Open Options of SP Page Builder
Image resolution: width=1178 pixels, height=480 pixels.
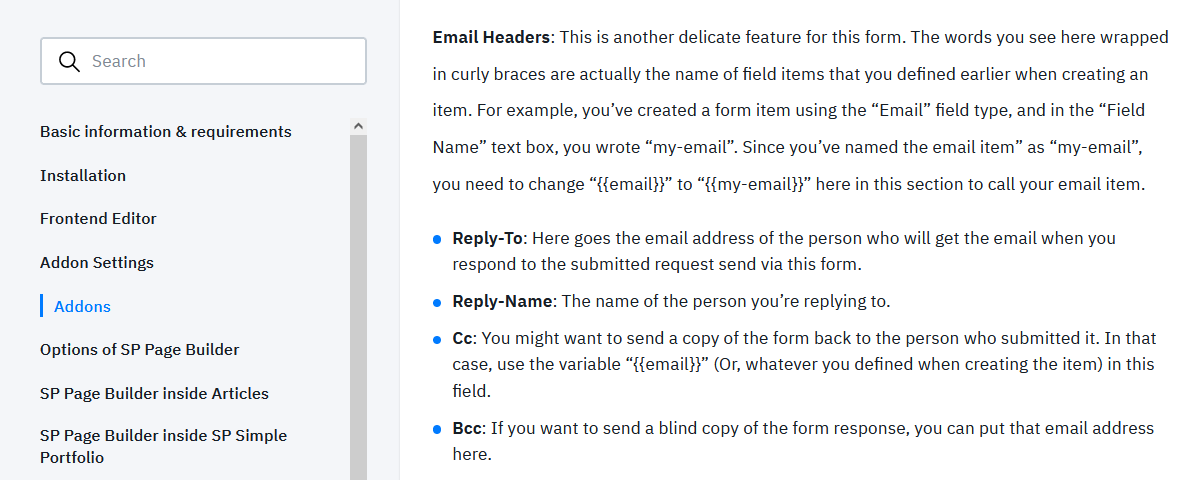[x=140, y=350]
